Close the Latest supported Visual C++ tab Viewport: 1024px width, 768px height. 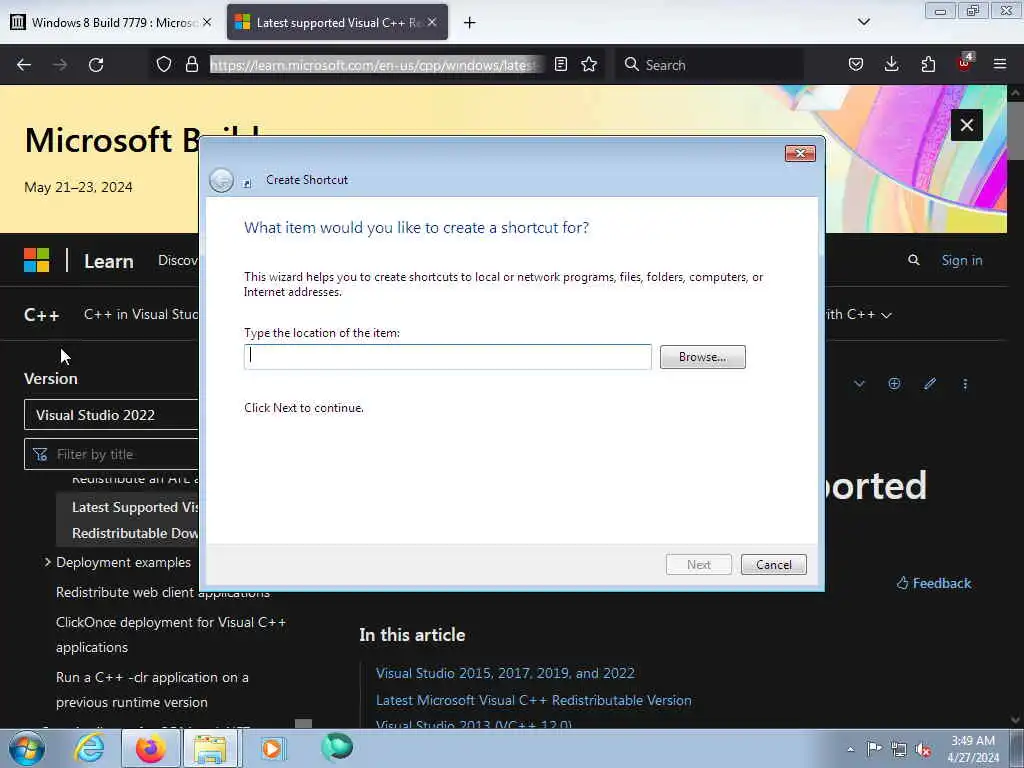tap(432, 22)
